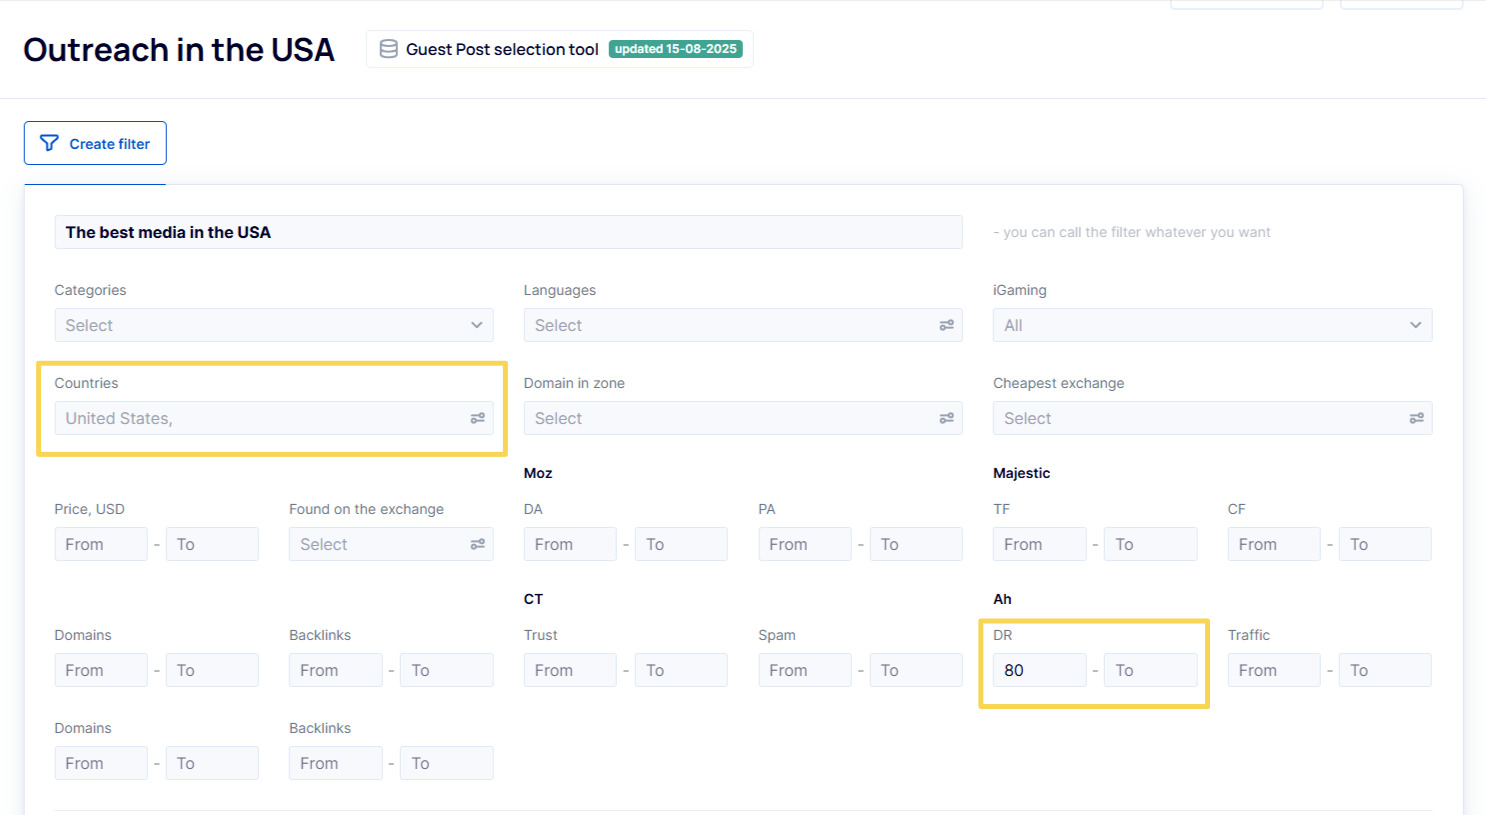Click the Price, USD From field
The image size is (1486, 815).
(x=101, y=544)
